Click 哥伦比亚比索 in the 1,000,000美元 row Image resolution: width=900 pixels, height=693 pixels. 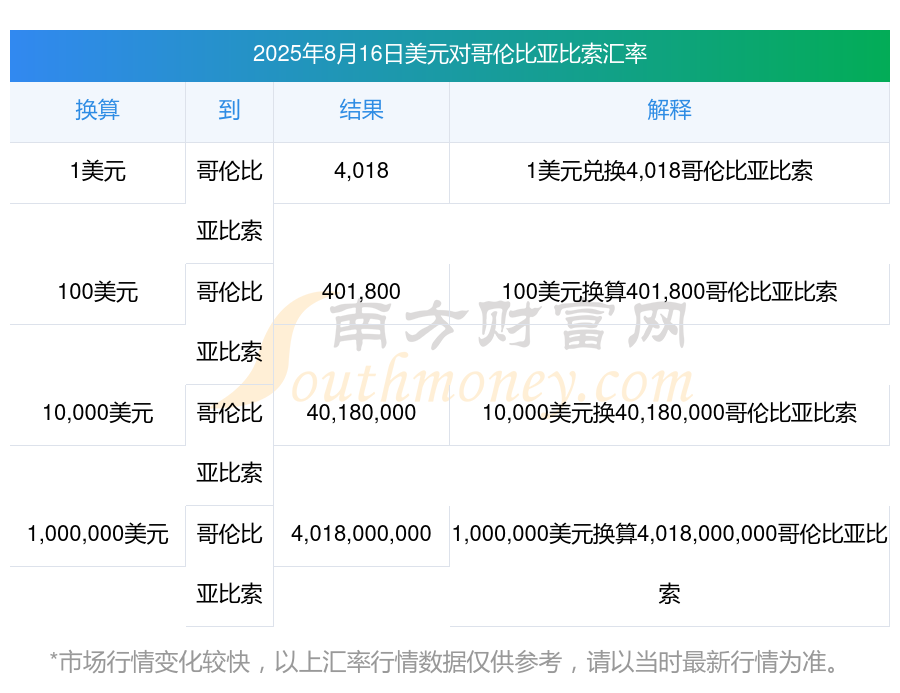(229, 564)
